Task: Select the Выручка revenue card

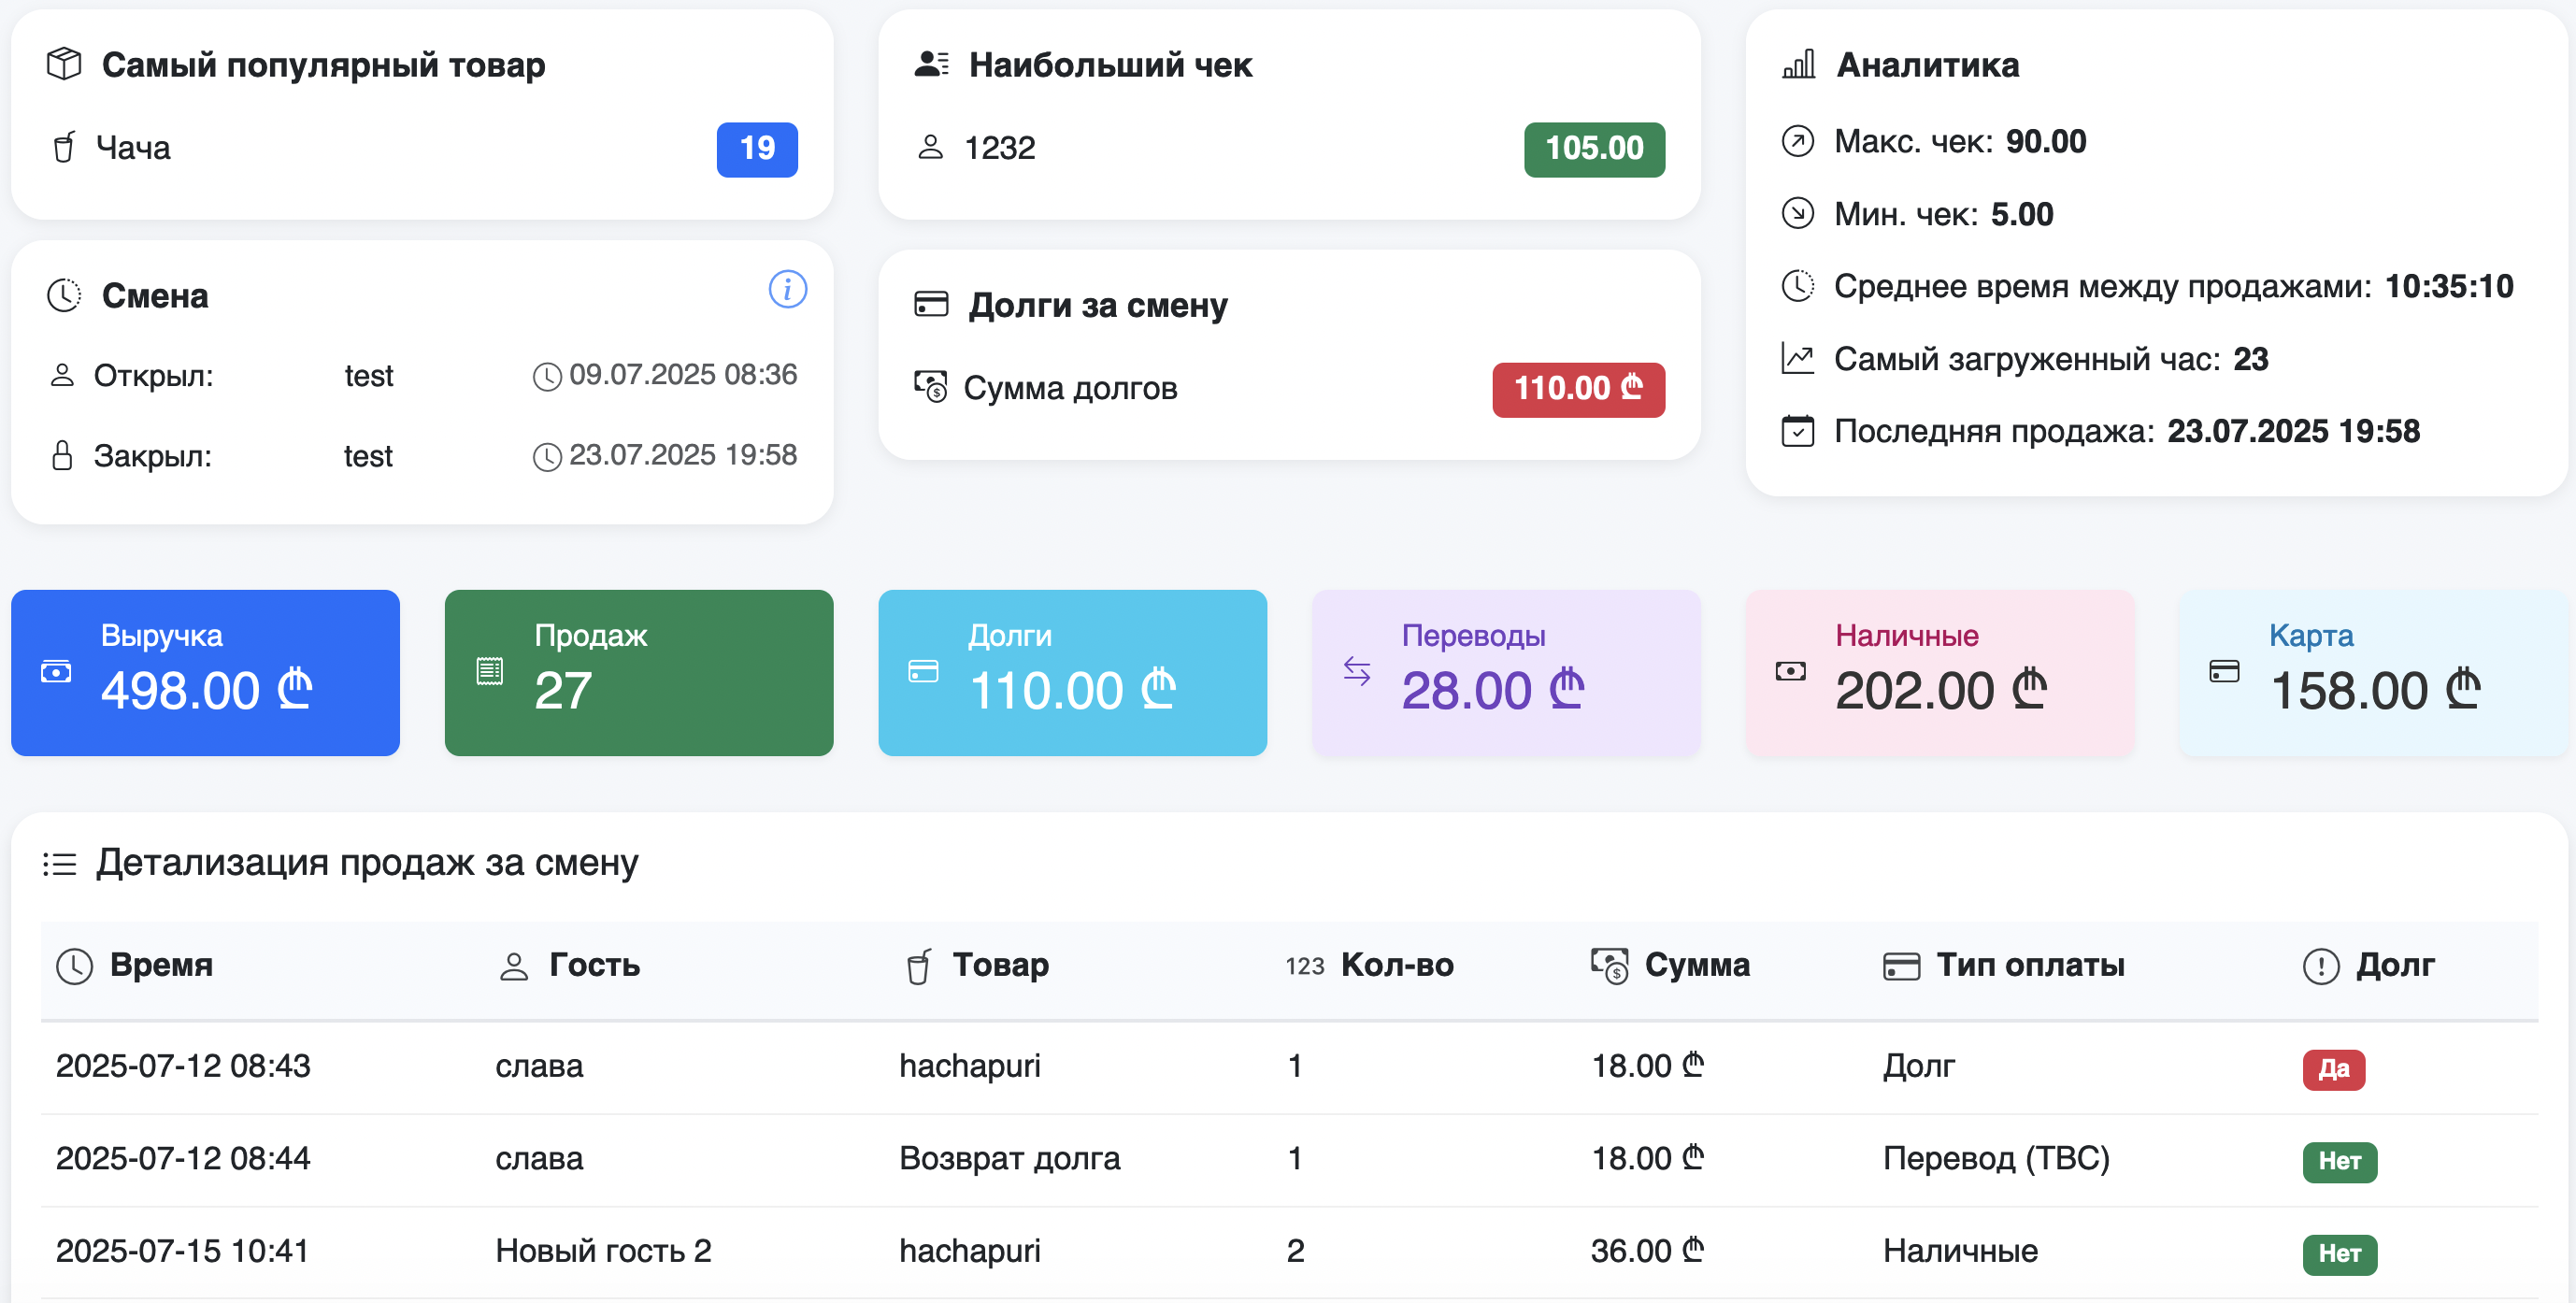Action: 205,672
